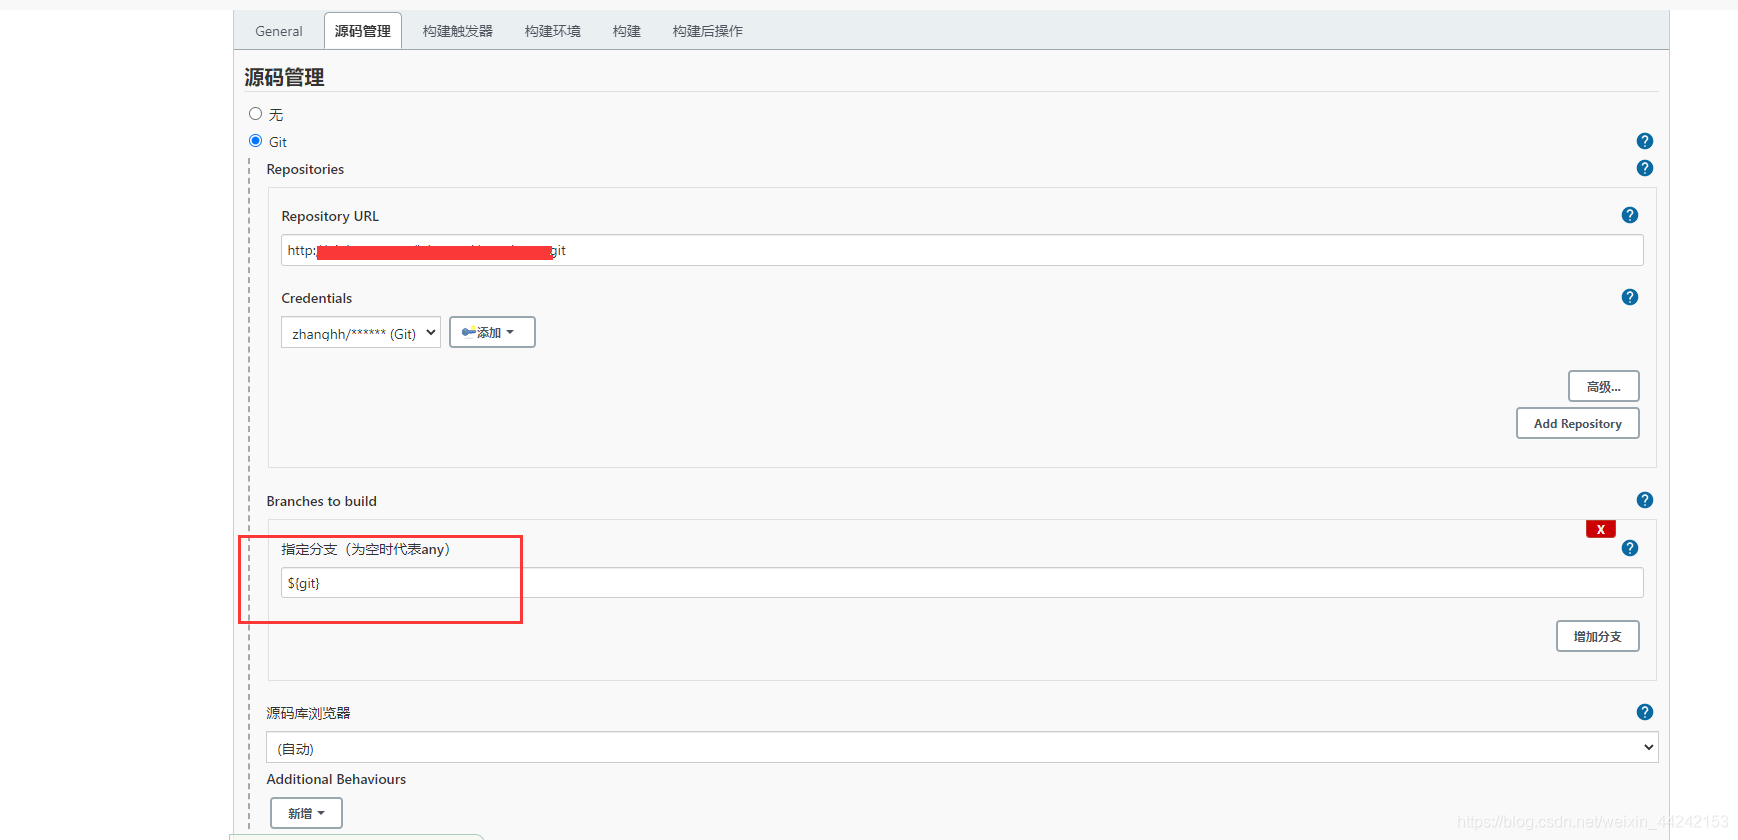Click the 源码管理 section heading
The height and width of the screenshot is (840, 1738).
pyautogui.click(x=284, y=77)
